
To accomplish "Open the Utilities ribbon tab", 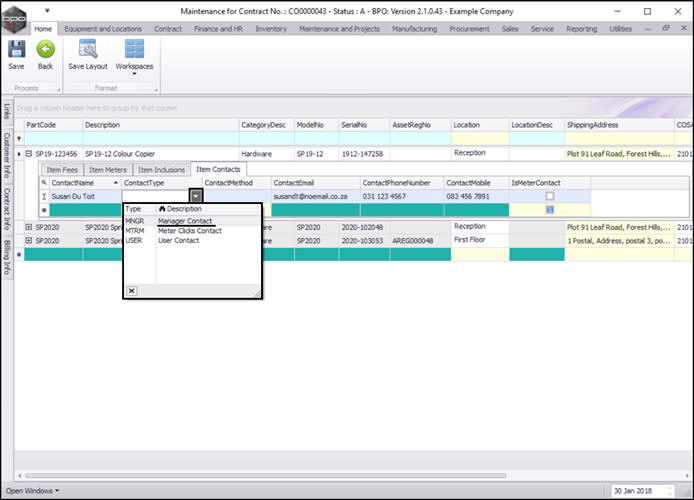I will click(620, 29).
